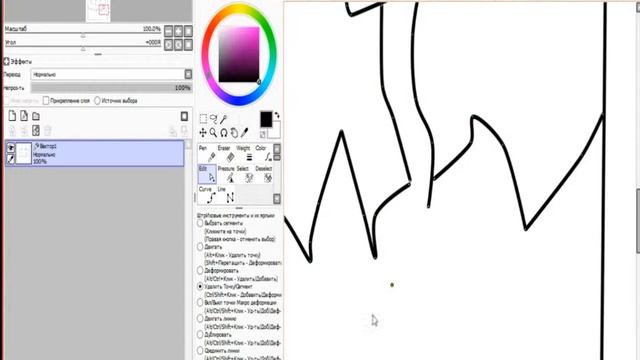This screenshot has width=640, height=360.
Task: Select the Удалить Точку/Сегмент radio option
Action: (200, 287)
